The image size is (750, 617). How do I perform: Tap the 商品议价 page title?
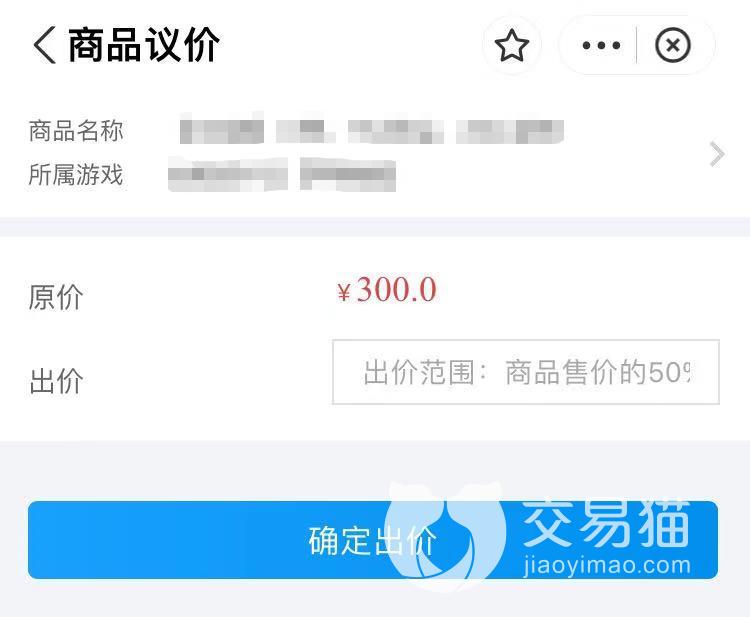(x=143, y=45)
